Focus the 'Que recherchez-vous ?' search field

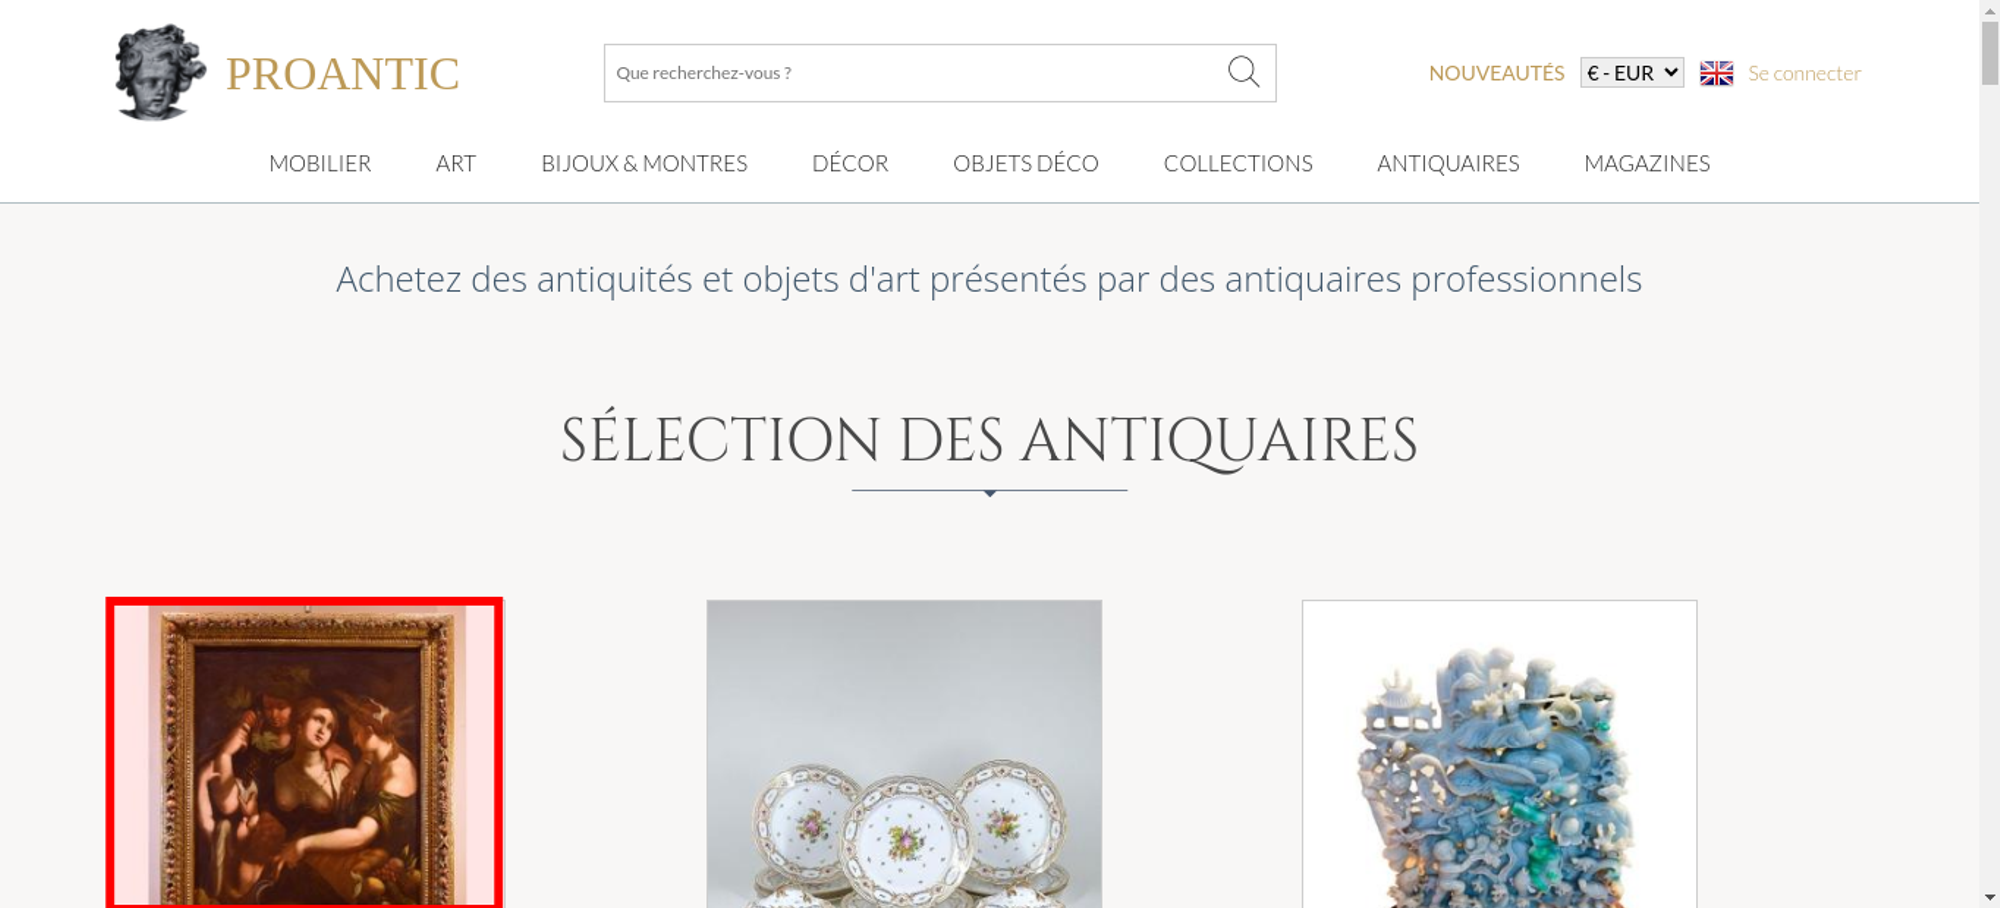tap(915, 73)
